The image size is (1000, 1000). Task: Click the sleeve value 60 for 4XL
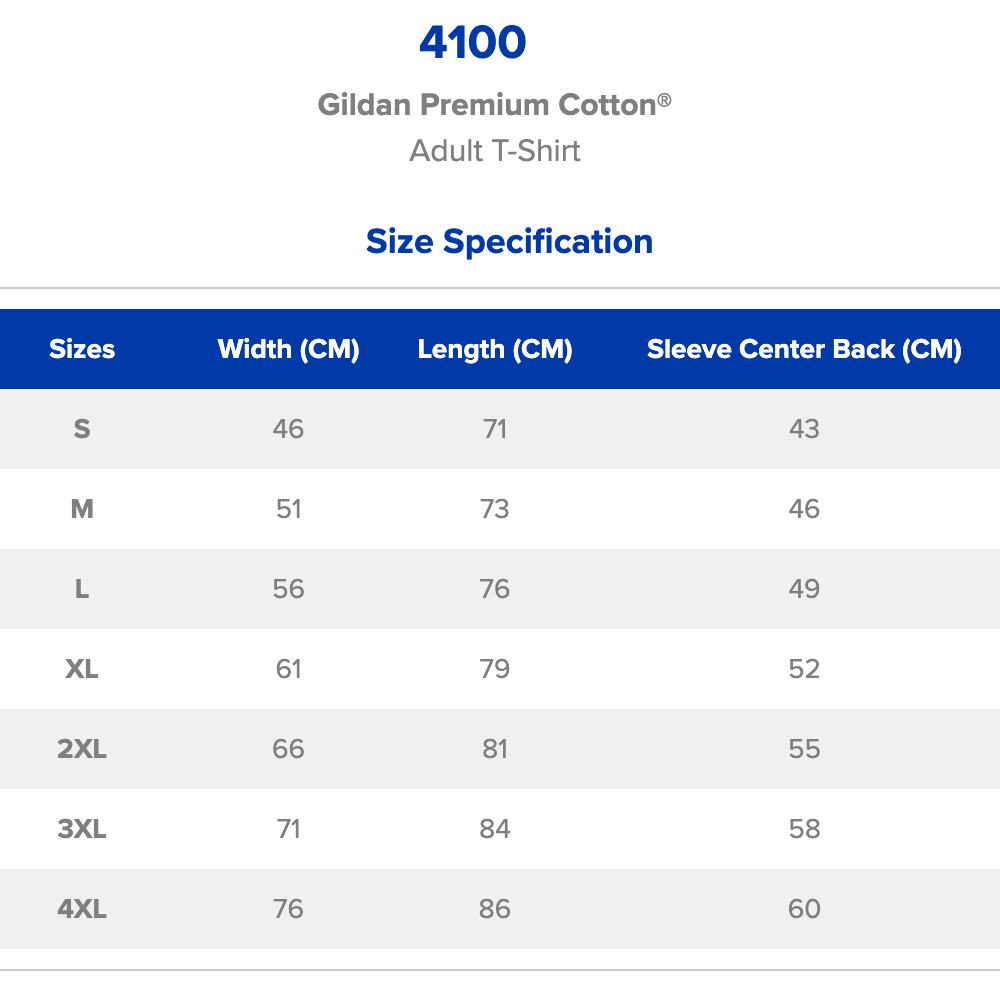[804, 909]
